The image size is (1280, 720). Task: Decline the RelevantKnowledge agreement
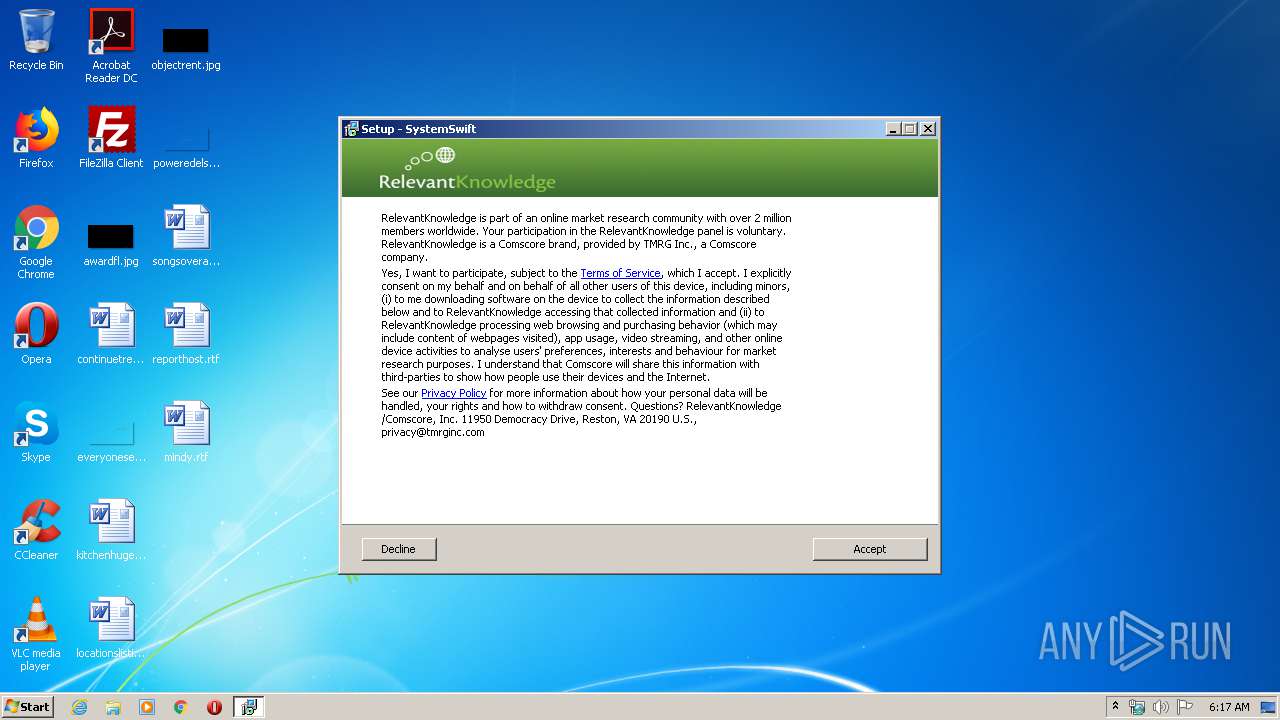[398, 549]
